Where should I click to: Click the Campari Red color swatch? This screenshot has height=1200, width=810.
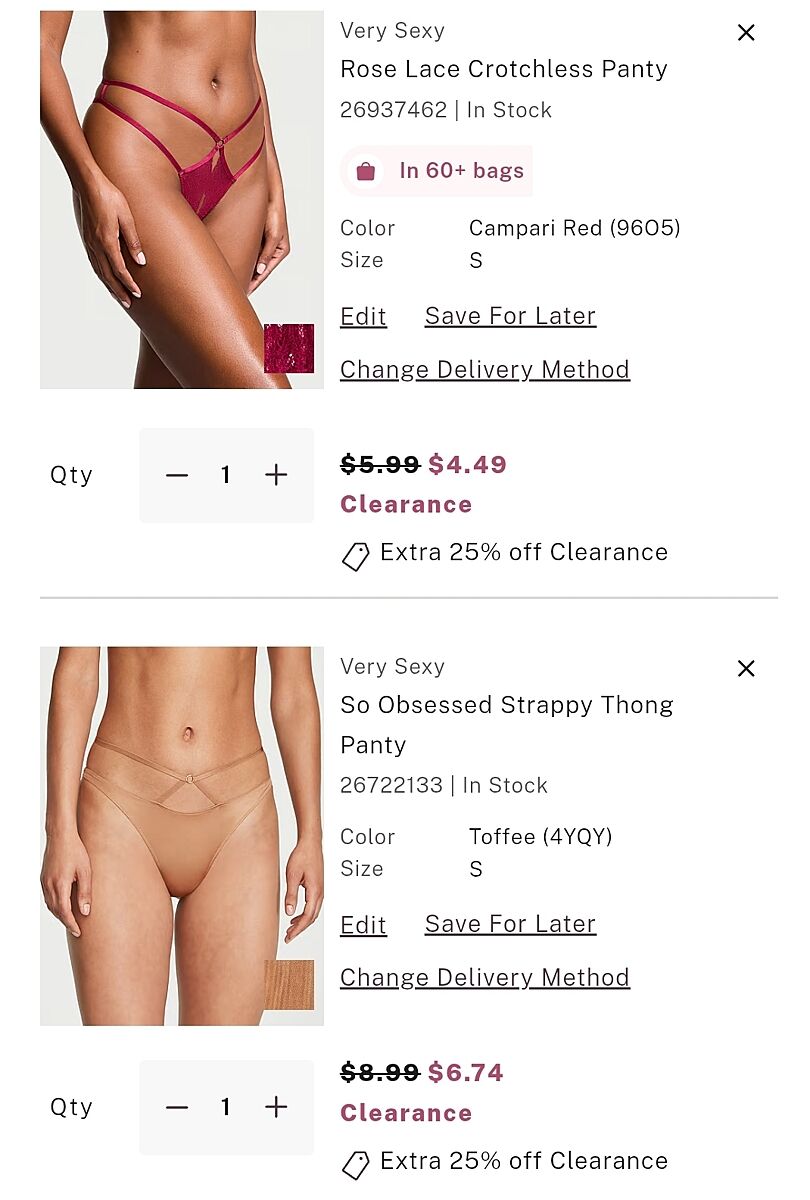(x=289, y=348)
